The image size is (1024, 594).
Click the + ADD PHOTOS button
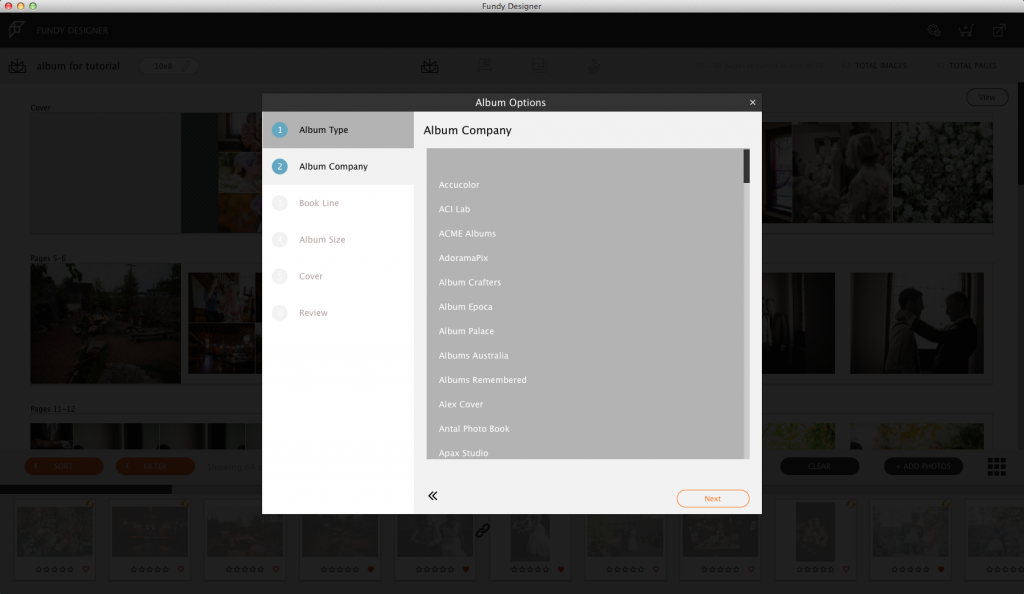click(x=923, y=466)
